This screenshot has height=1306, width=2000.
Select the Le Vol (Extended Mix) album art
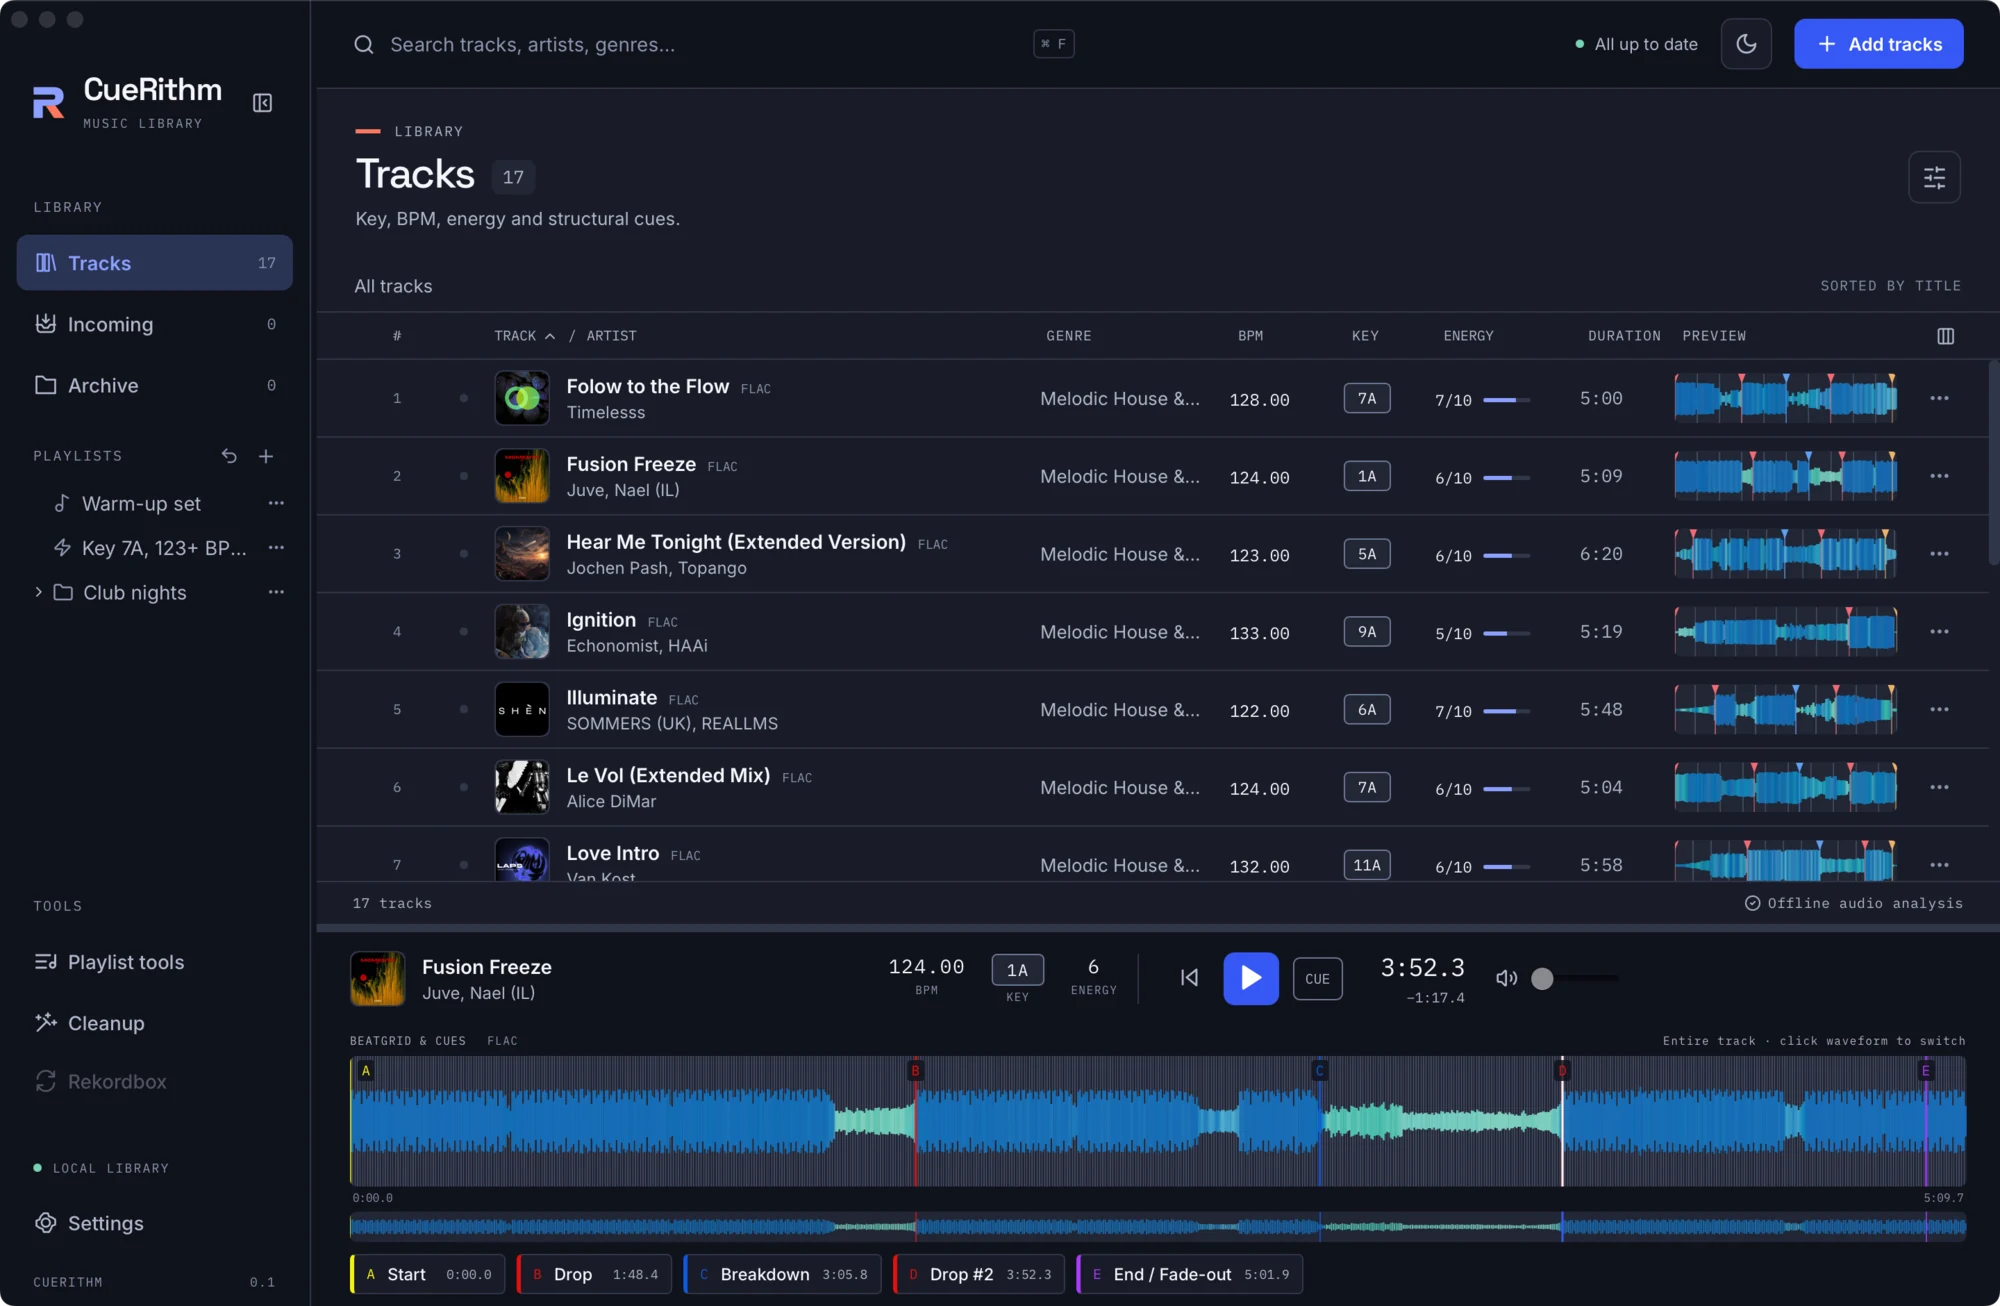(x=522, y=787)
